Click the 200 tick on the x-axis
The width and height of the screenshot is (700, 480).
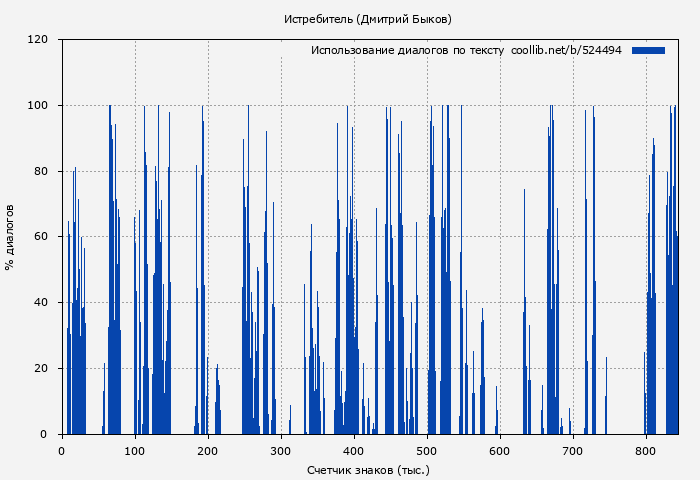pyautogui.click(x=208, y=450)
